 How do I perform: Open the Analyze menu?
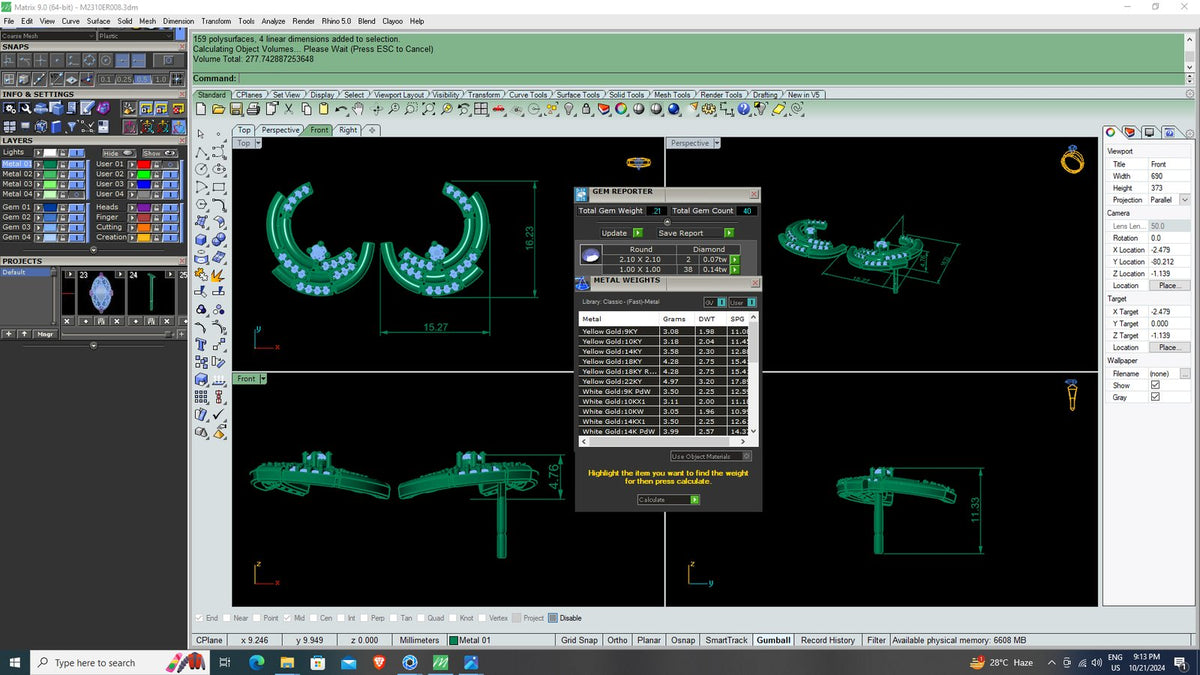point(273,20)
